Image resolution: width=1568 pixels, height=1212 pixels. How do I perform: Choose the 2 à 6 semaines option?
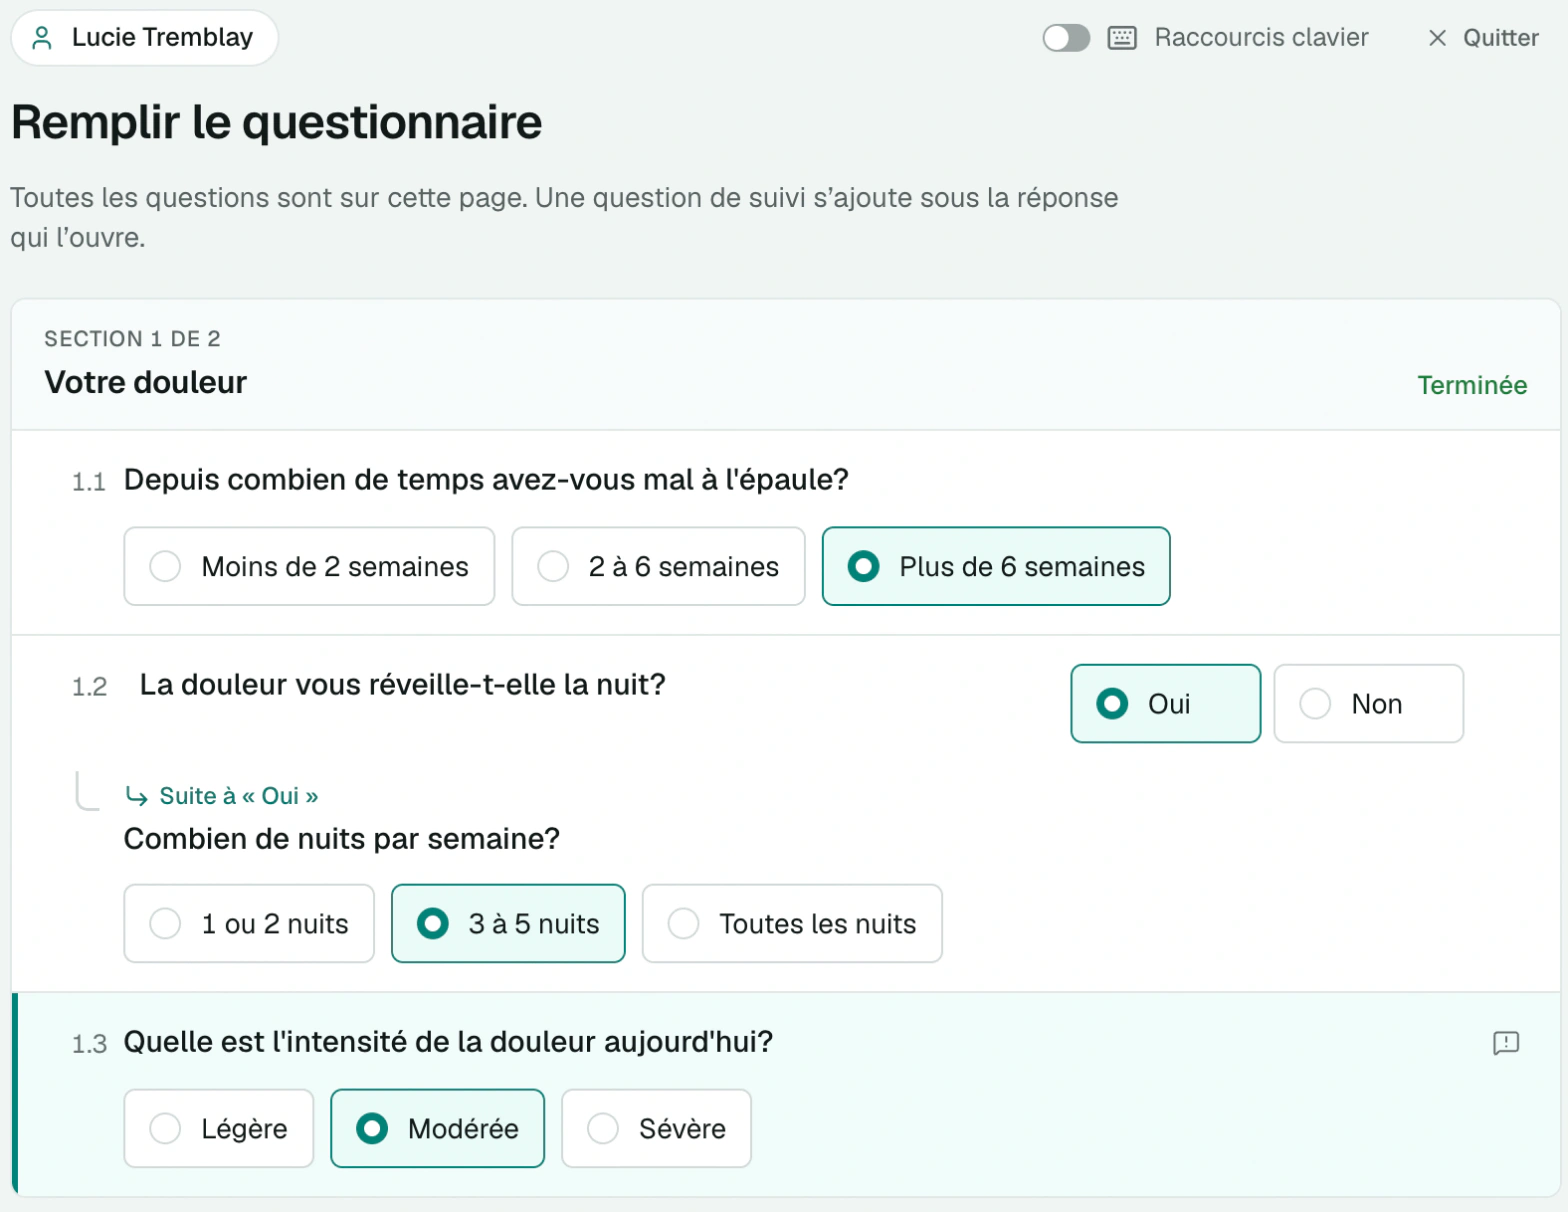658,566
